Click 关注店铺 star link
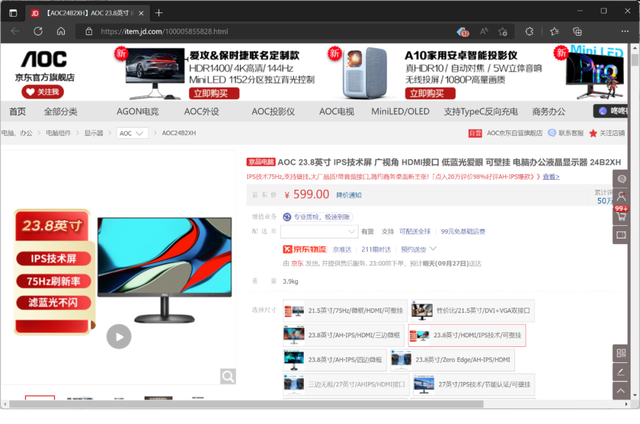Screen dimensions: 640x424 [x=607, y=133]
